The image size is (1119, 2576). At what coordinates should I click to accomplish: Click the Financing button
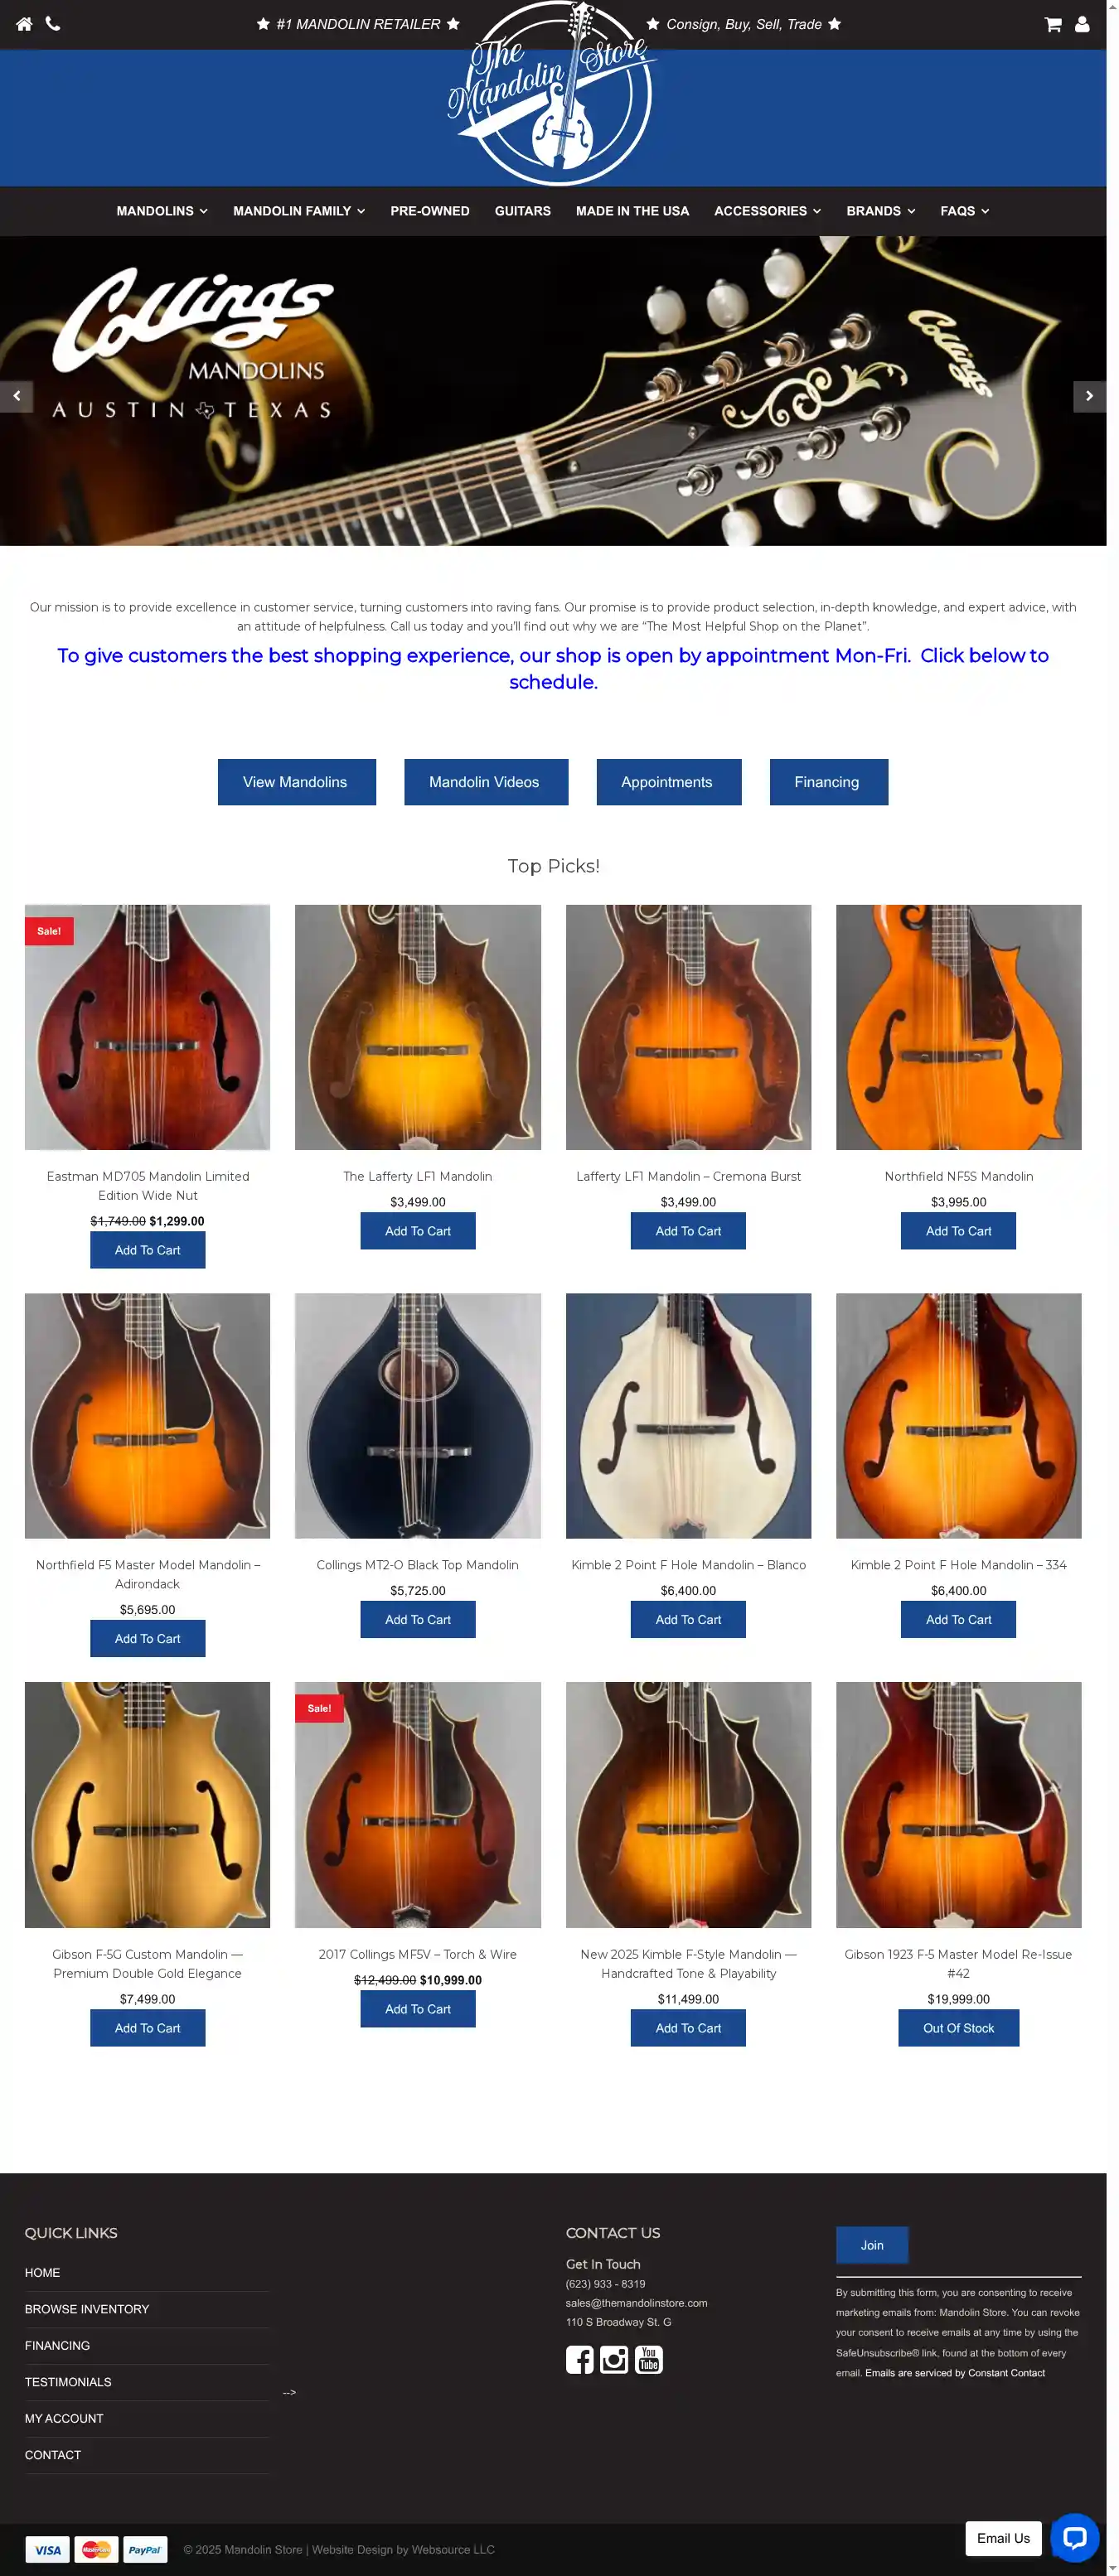(x=828, y=782)
